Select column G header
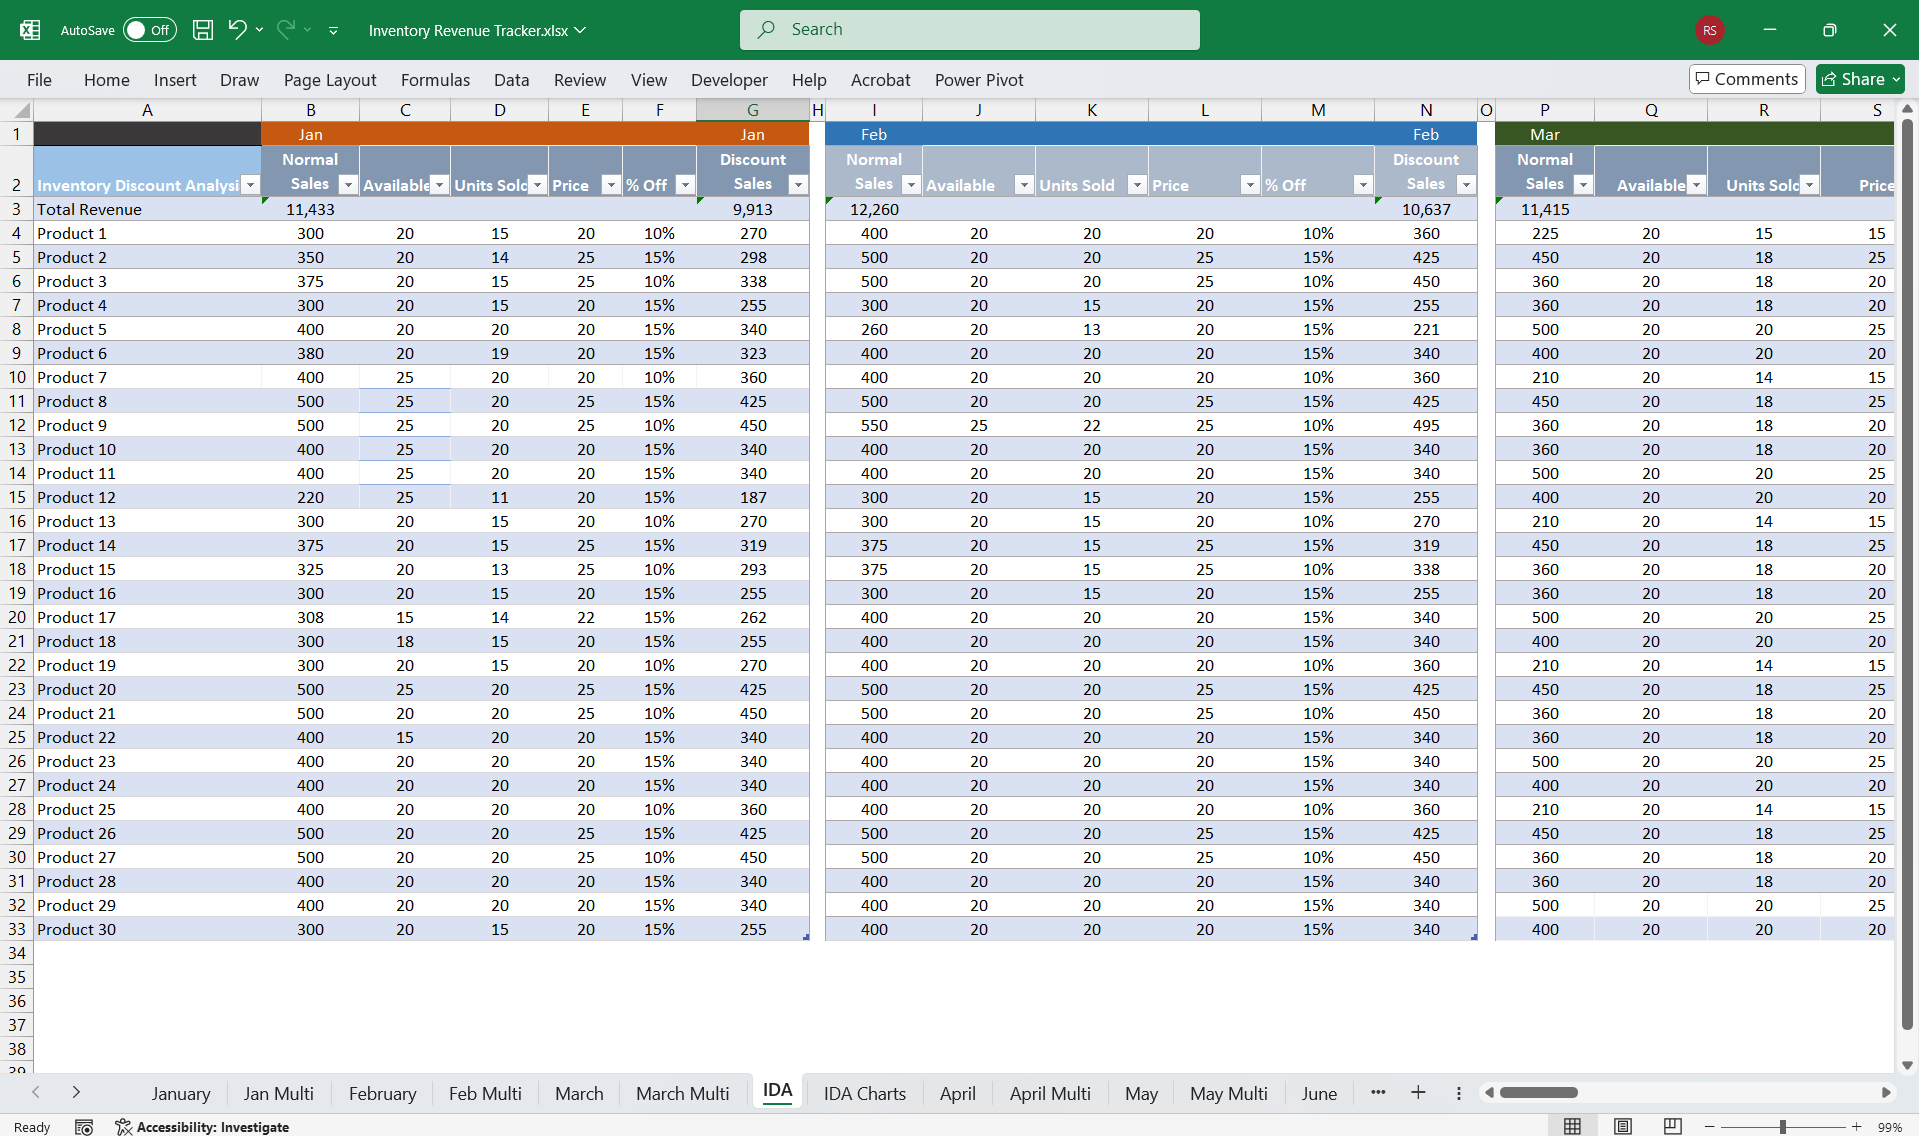 coord(753,110)
